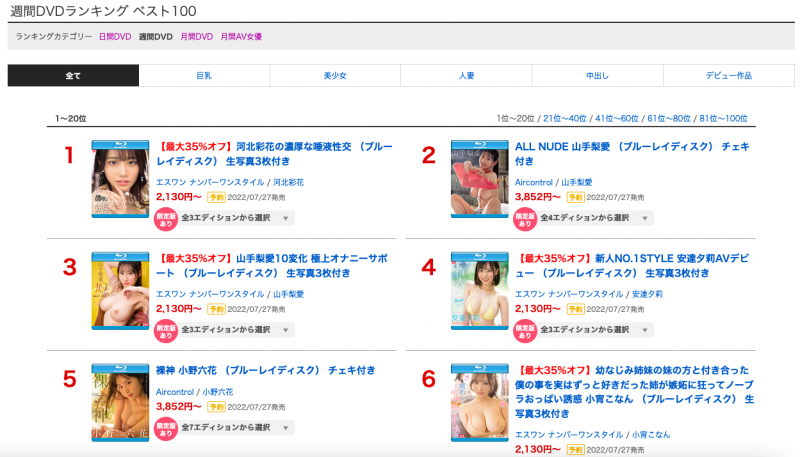Switch to the デビュー作 tab
Viewport: 800px width, 457px height.
point(728,76)
